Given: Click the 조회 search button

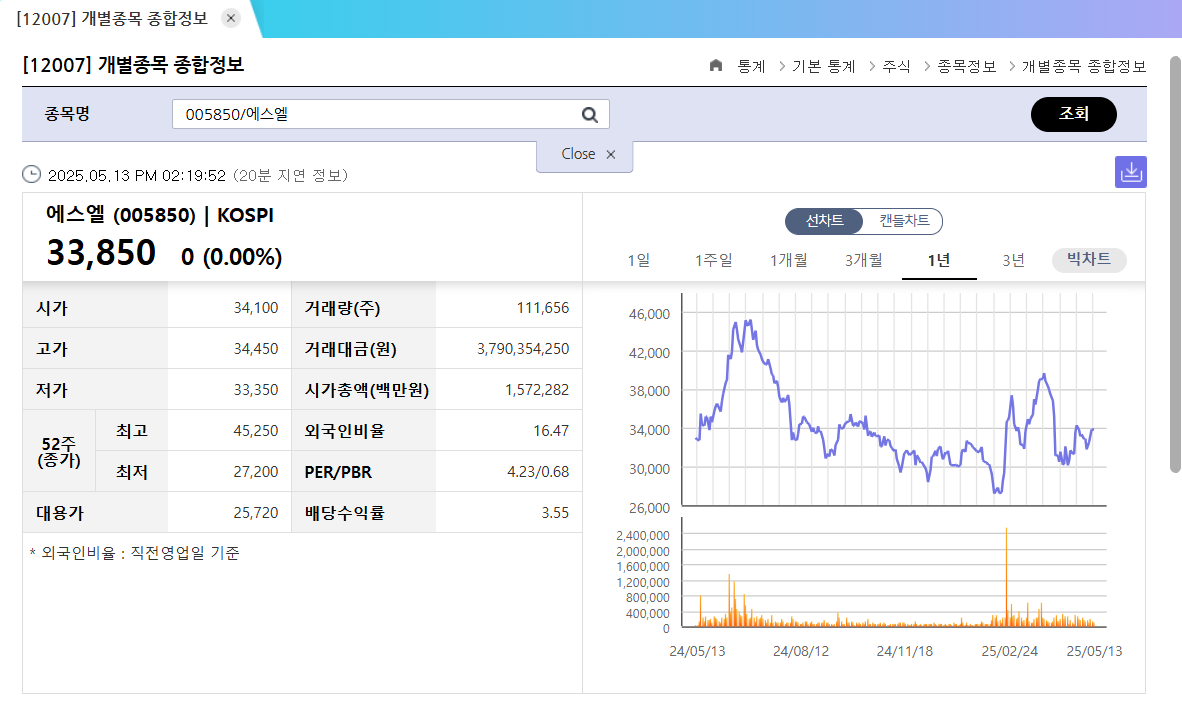Looking at the screenshot, I should 1073,114.
